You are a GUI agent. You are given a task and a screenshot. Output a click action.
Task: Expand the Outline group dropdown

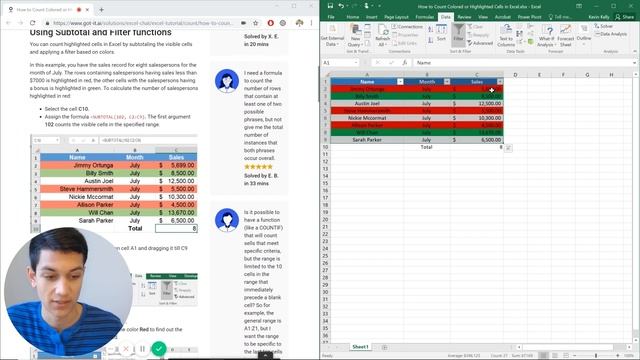[x=584, y=35]
